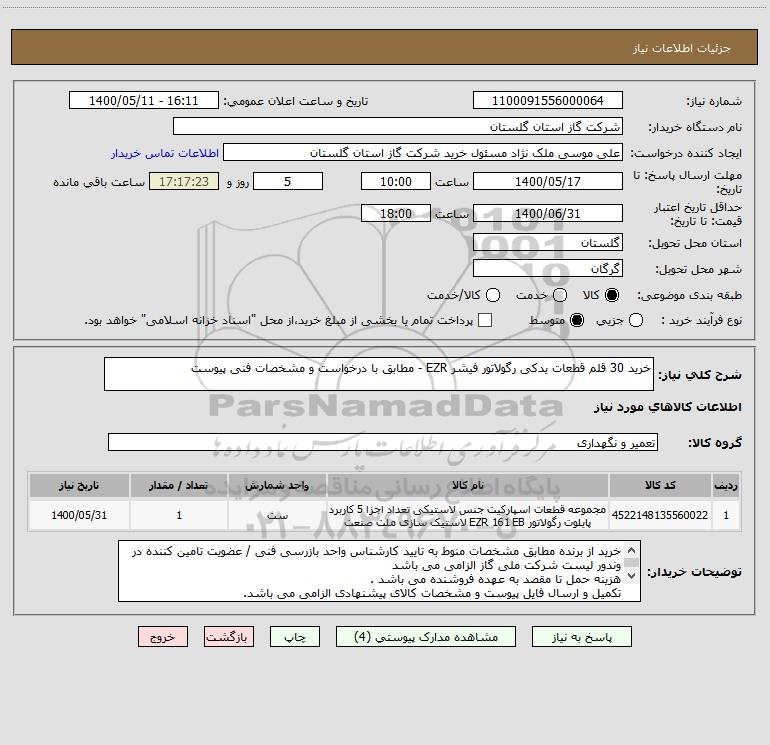This screenshot has height=745, width=770.
Task: Click the creator field علی موسی ملک نژاد
Action: pos(423,153)
